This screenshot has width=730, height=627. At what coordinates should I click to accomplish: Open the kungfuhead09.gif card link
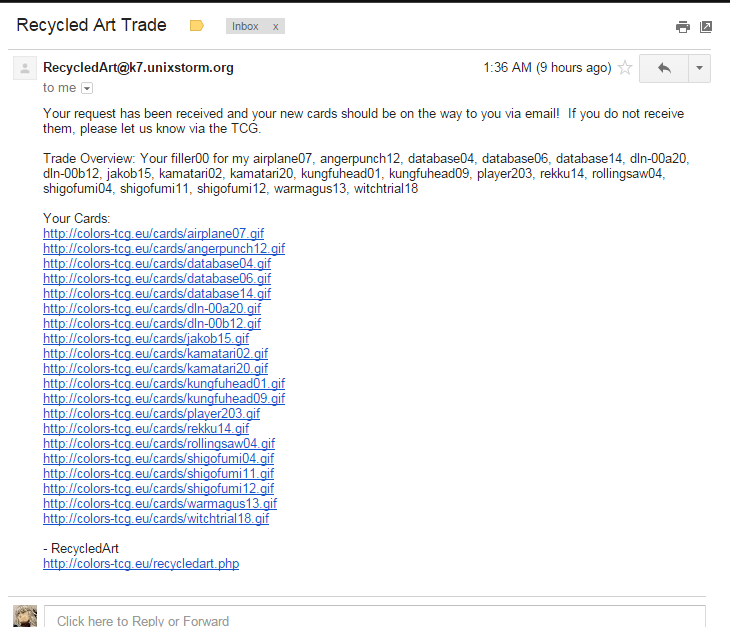tap(164, 398)
